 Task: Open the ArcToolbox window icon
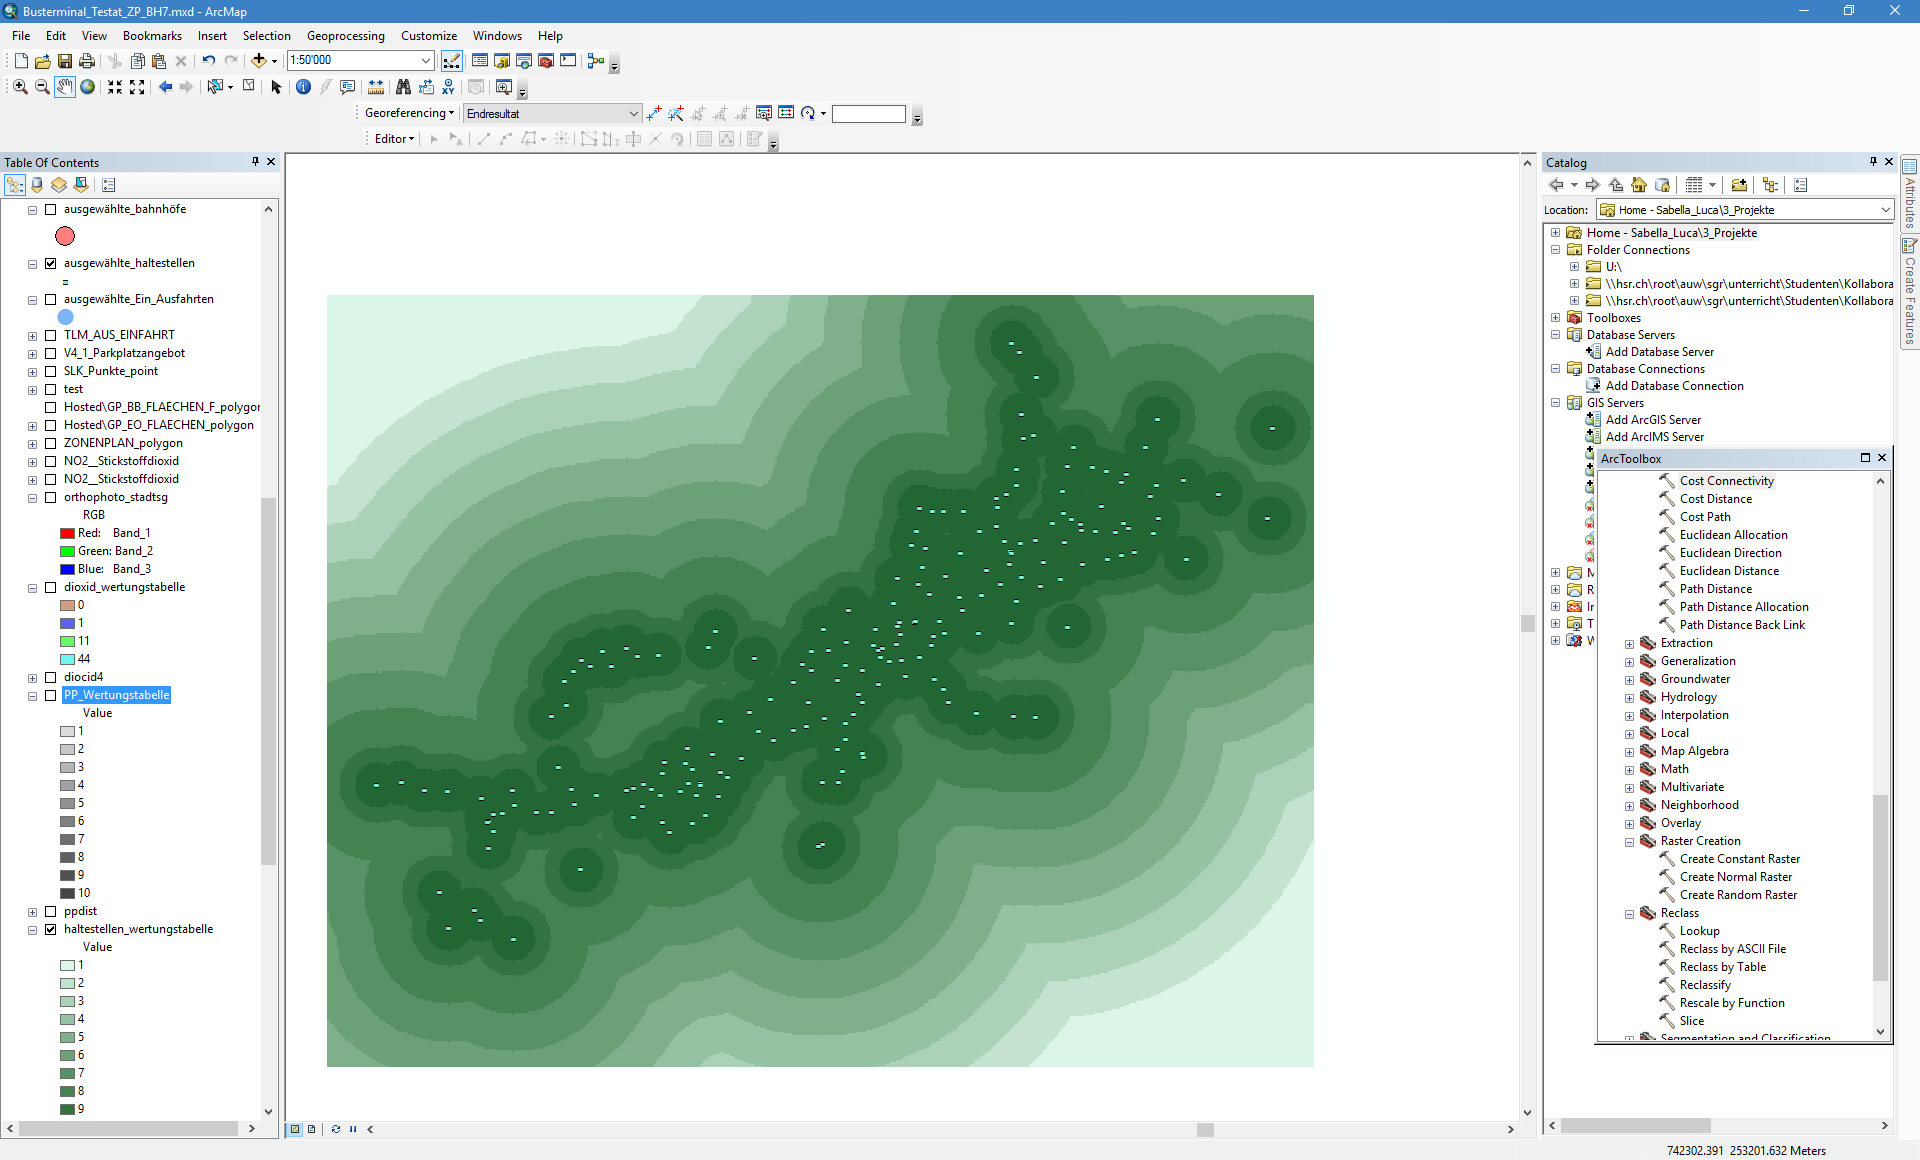[x=546, y=61]
